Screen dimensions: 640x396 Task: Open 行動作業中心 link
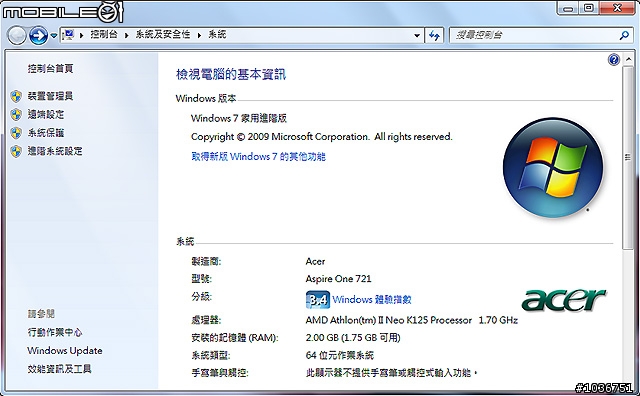[x=55, y=332]
